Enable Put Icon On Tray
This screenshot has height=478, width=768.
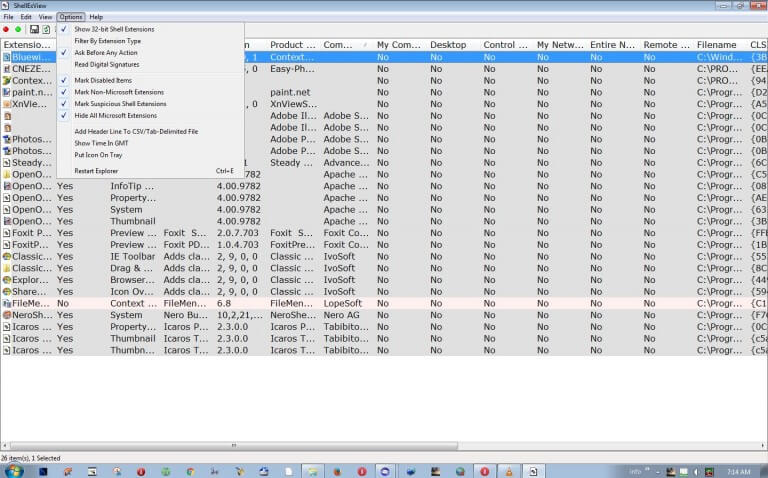tap(98, 155)
